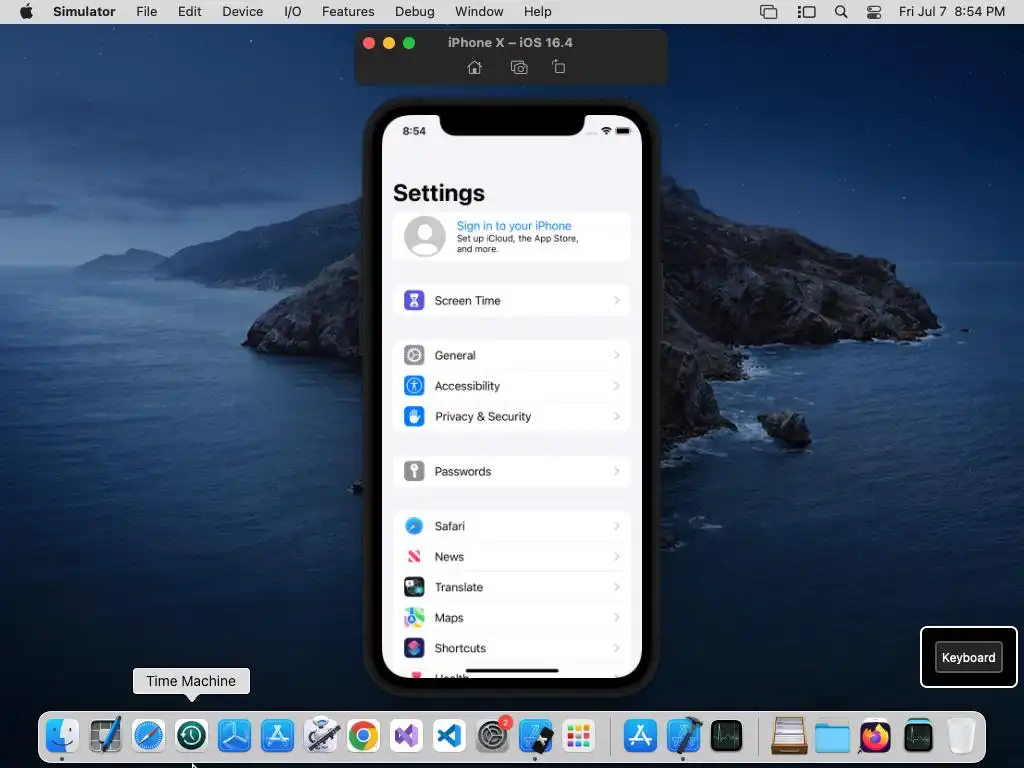Open the Window menu
Viewport: 1024px width, 768px height.
479,12
